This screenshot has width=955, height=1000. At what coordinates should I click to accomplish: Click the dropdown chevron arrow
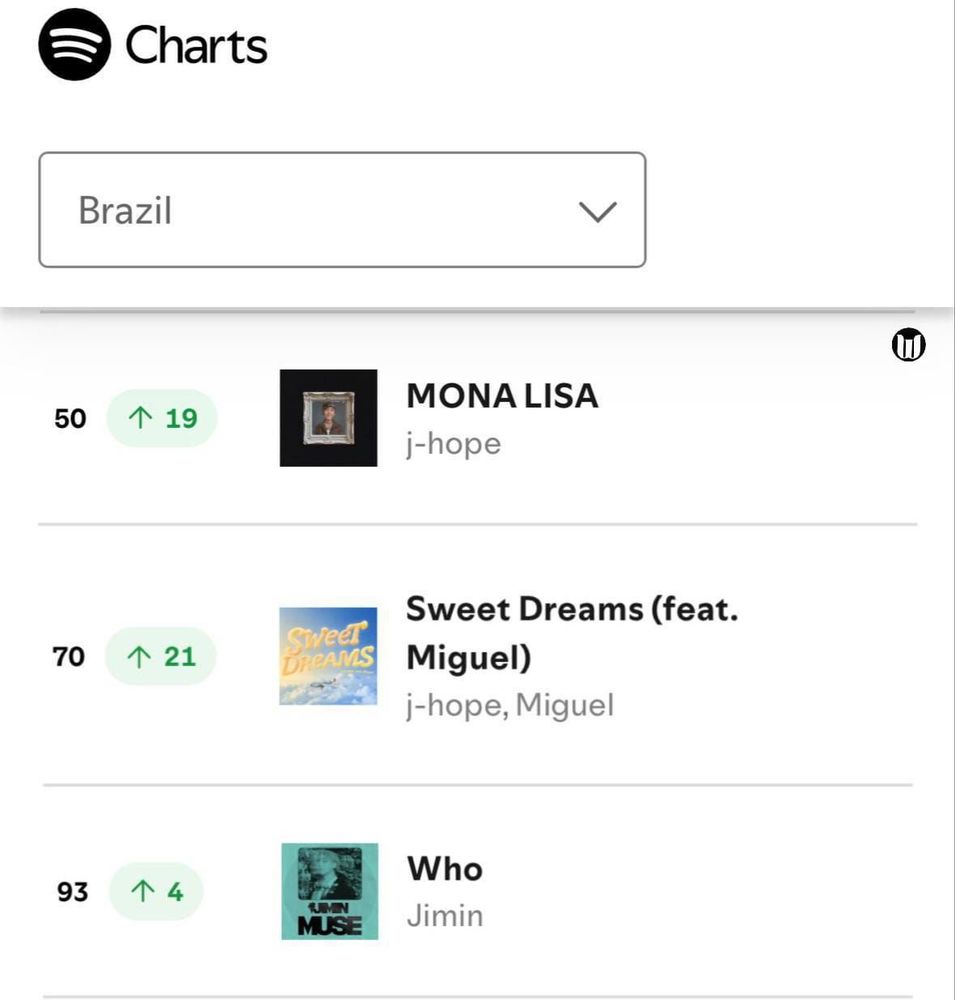[x=598, y=211]
